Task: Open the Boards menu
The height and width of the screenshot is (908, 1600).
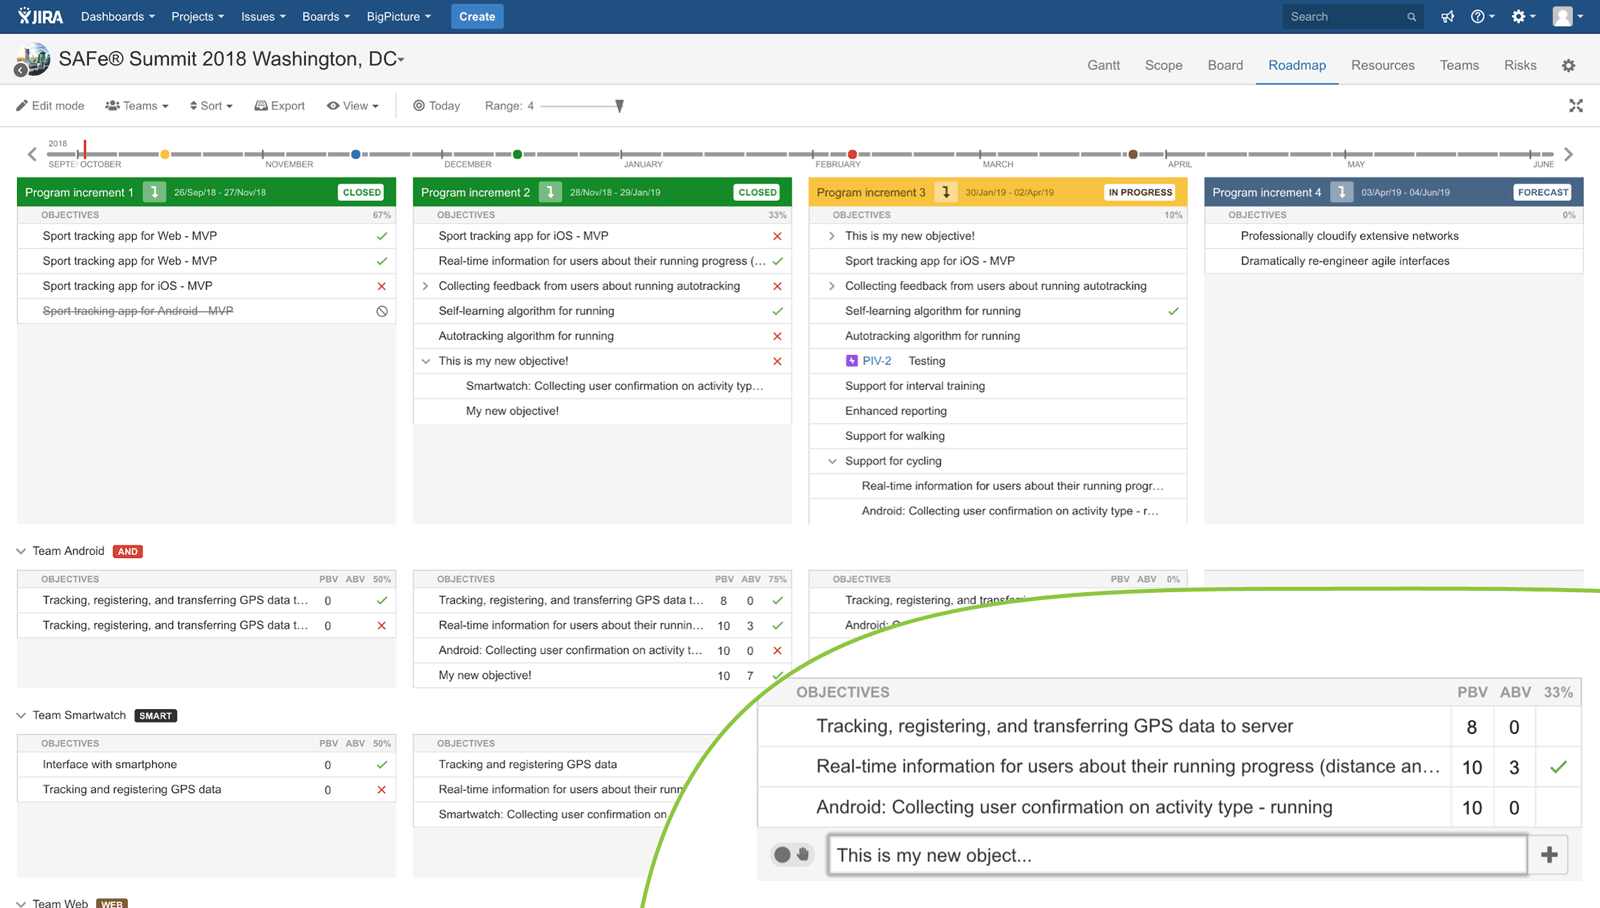Action: tap(323, 16)
